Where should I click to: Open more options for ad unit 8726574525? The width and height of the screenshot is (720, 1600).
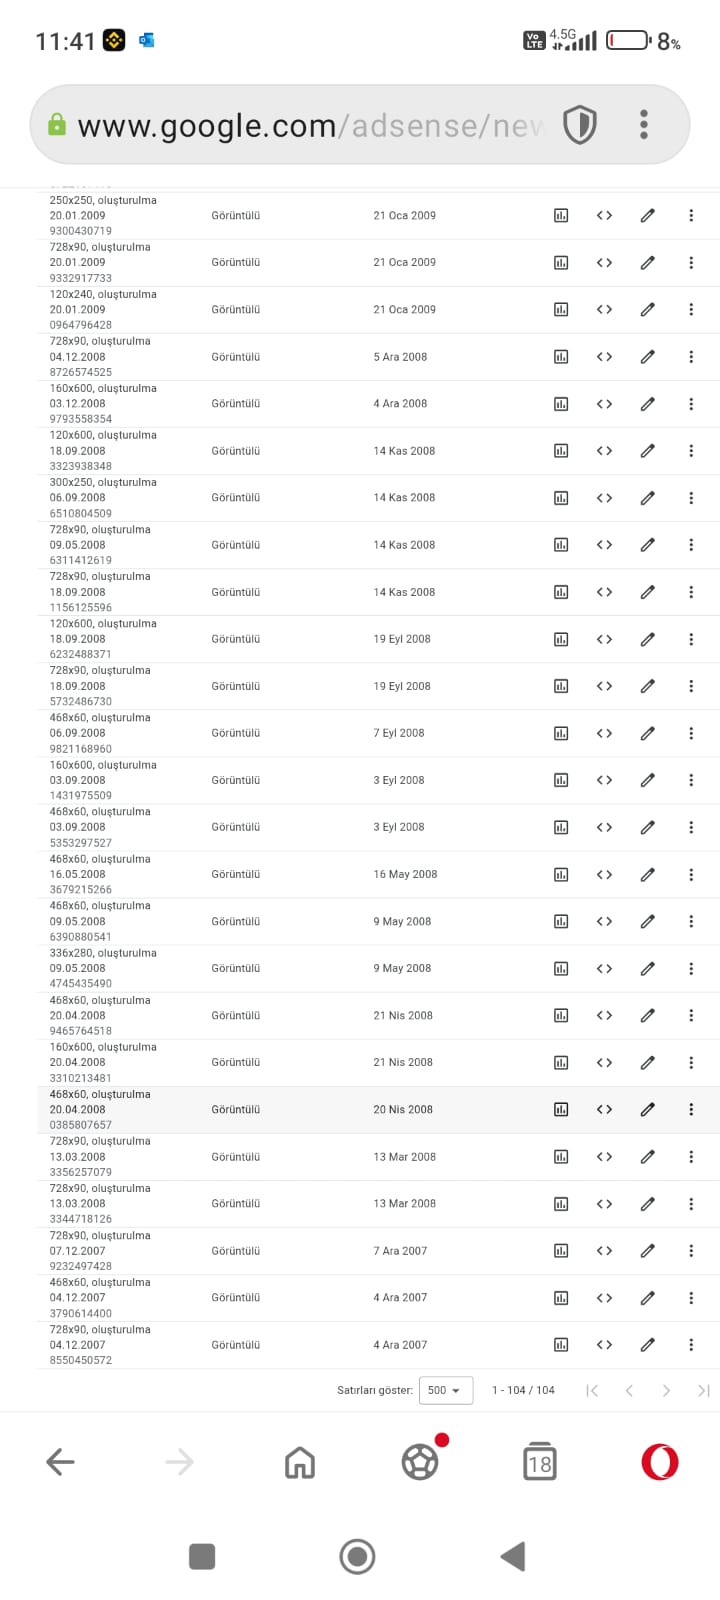[691, 357]
